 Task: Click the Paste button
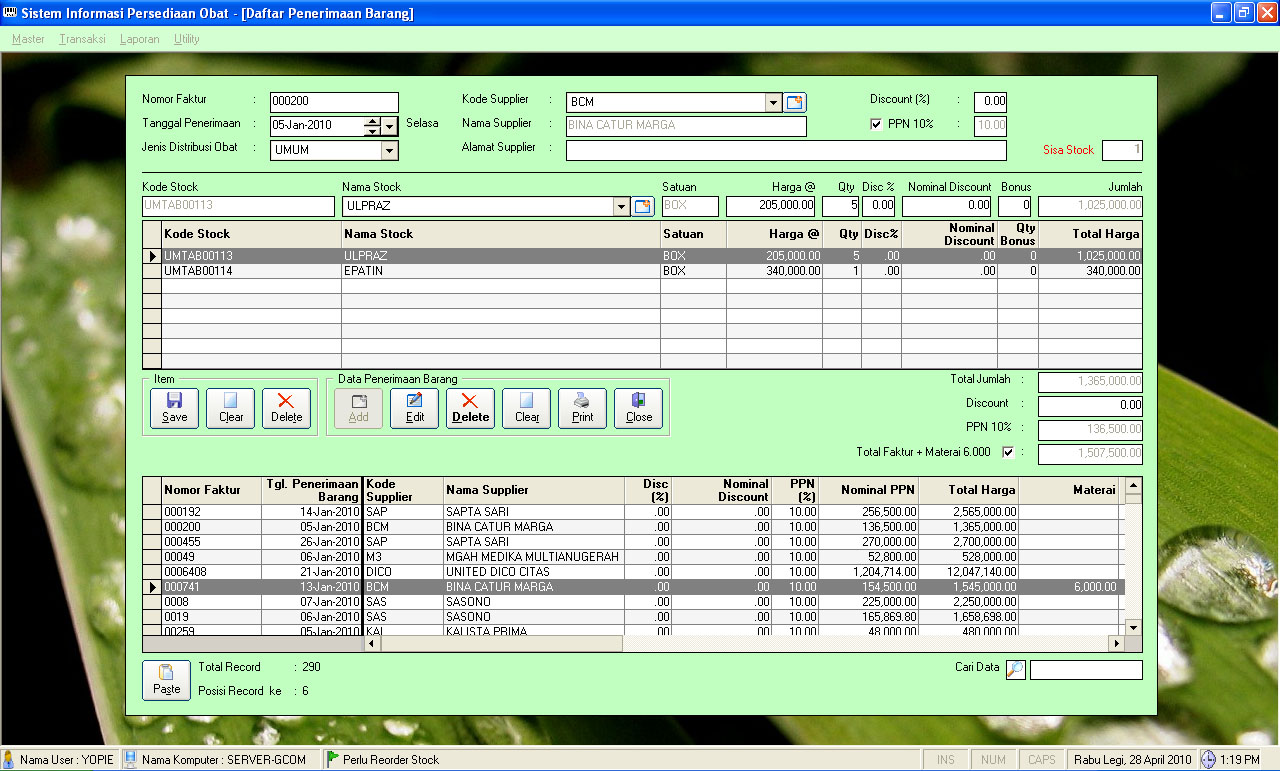166,680
